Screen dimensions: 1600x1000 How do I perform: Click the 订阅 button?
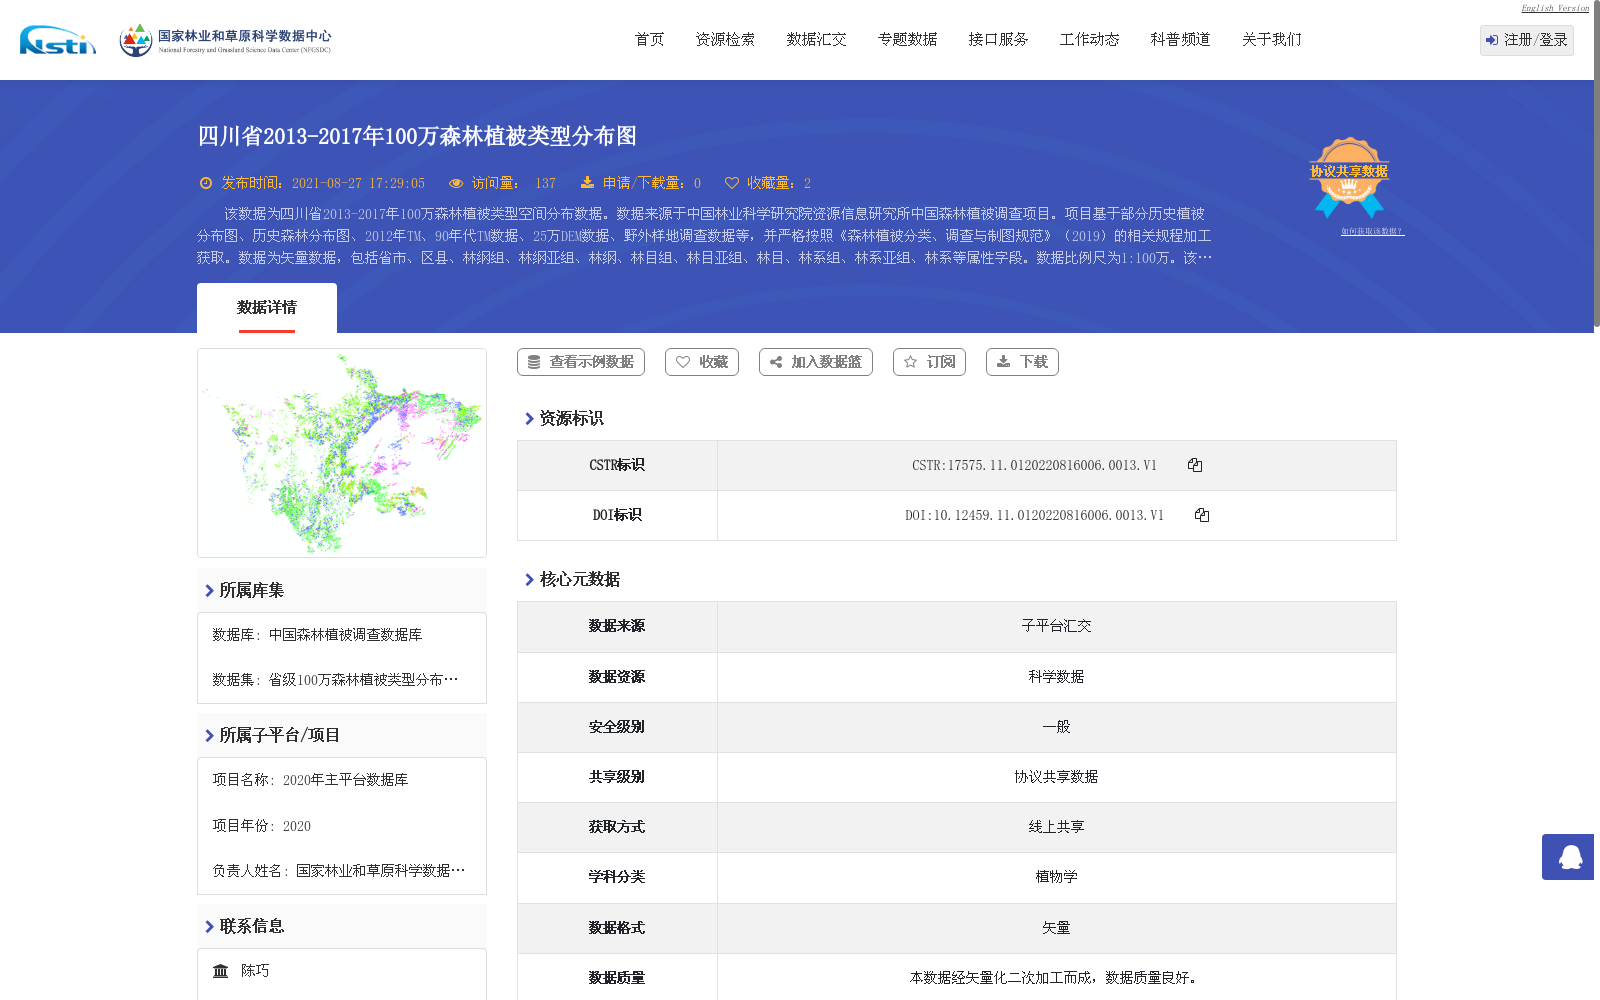coord(929,362)
